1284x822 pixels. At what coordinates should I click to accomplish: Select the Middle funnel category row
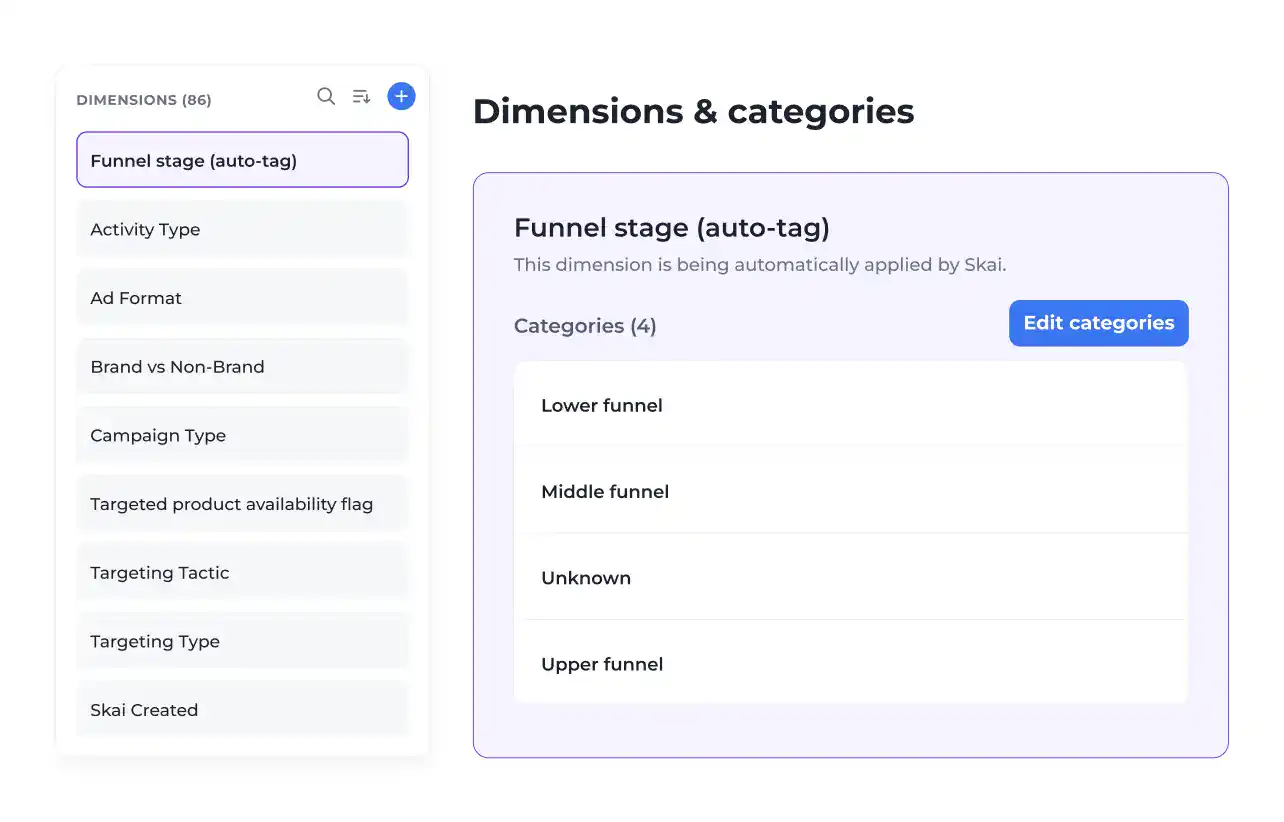pyautogui.click(x=851, y=491)
